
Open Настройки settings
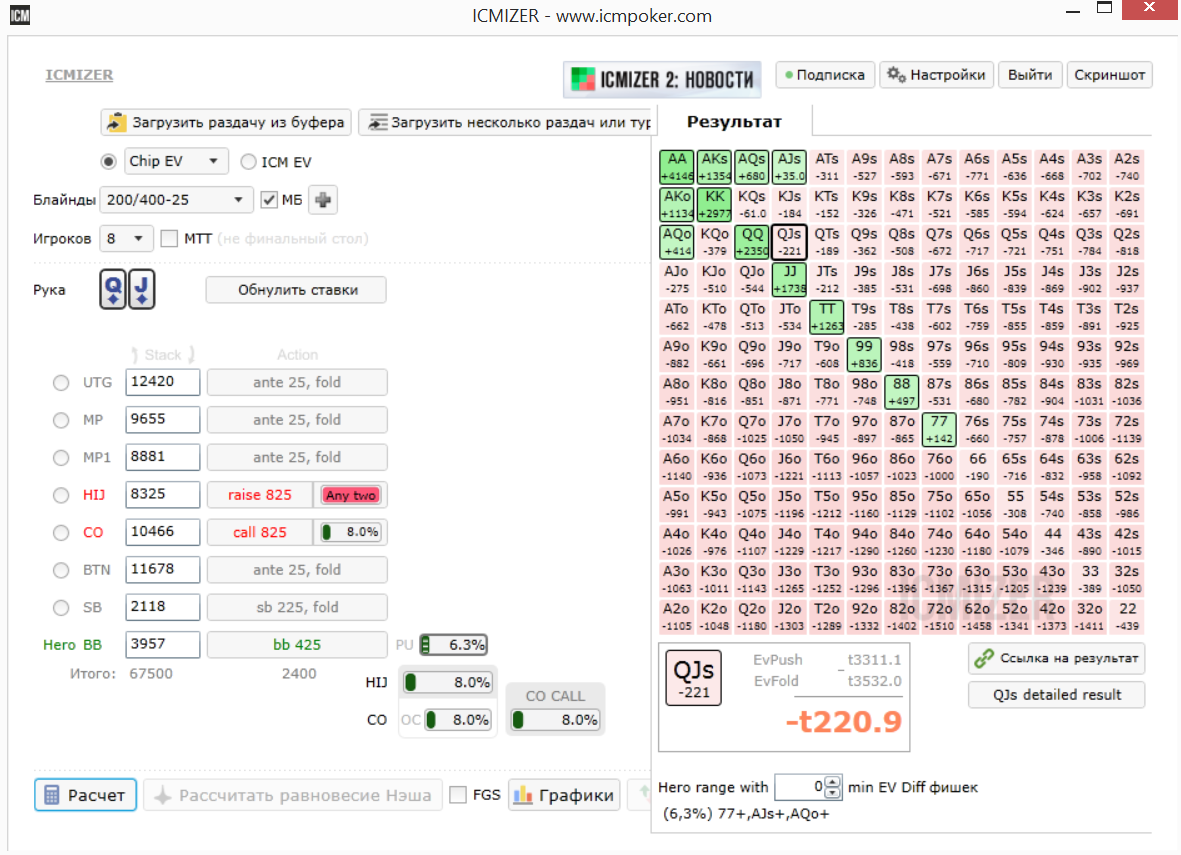[x=936, y=75]
